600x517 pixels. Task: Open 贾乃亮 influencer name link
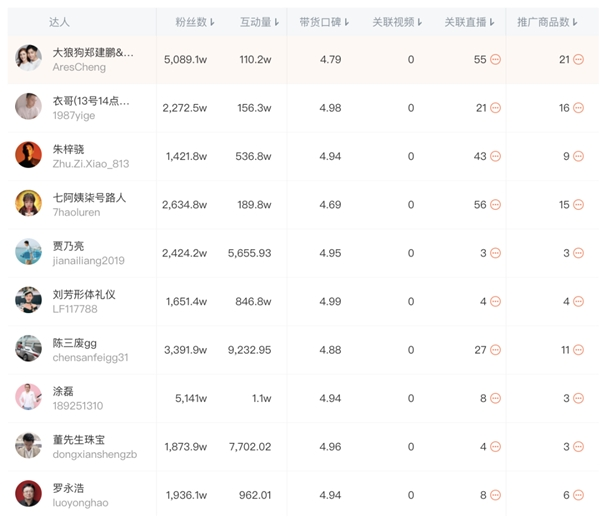click(x=68, y=246)
